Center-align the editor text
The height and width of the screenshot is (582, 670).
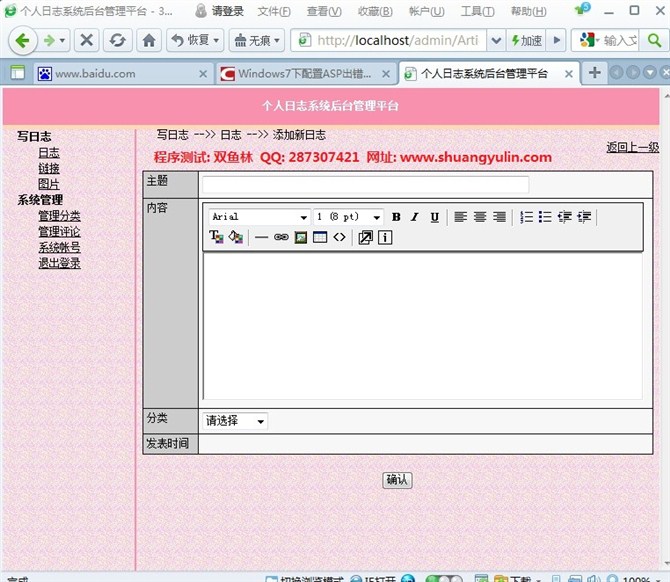point(480,217)
